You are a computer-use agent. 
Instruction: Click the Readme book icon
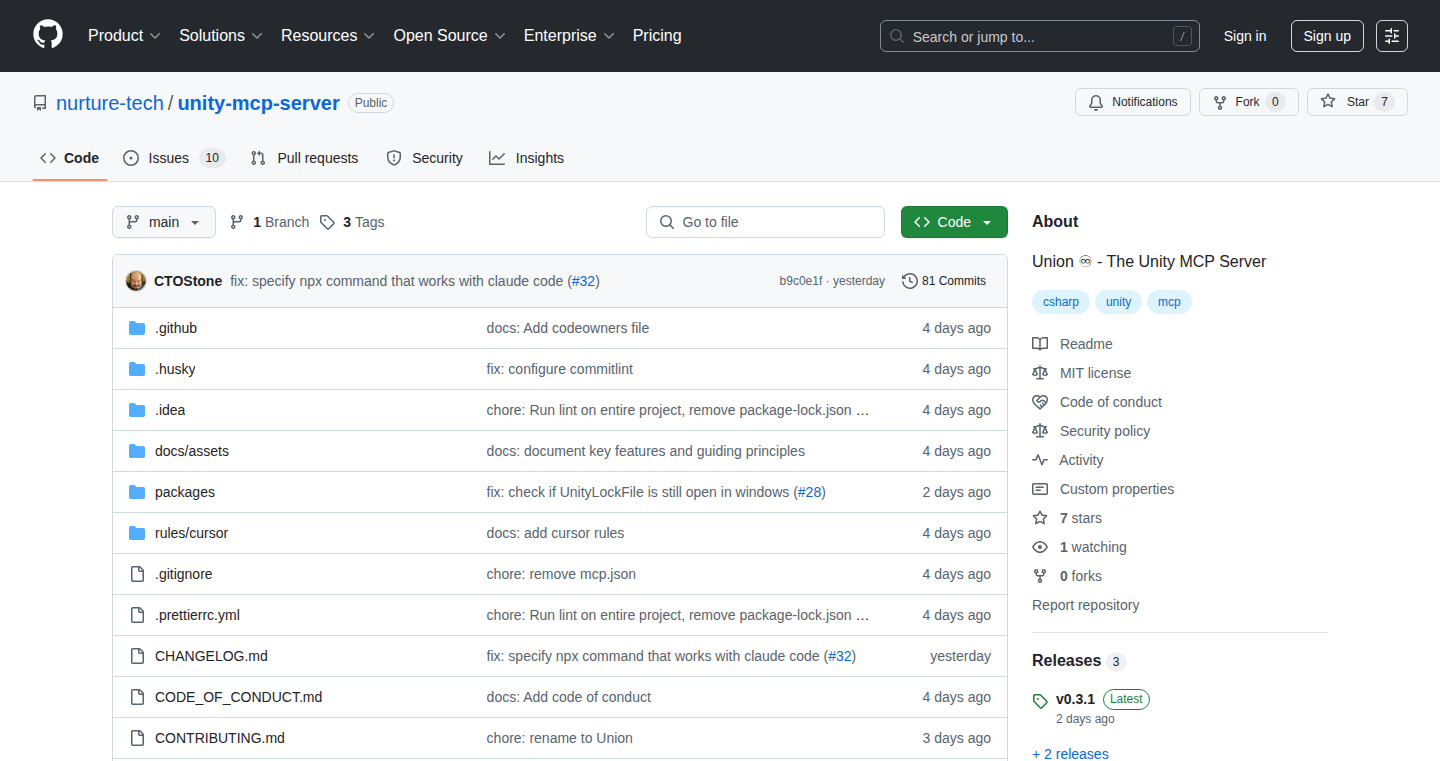point(1040,344)
